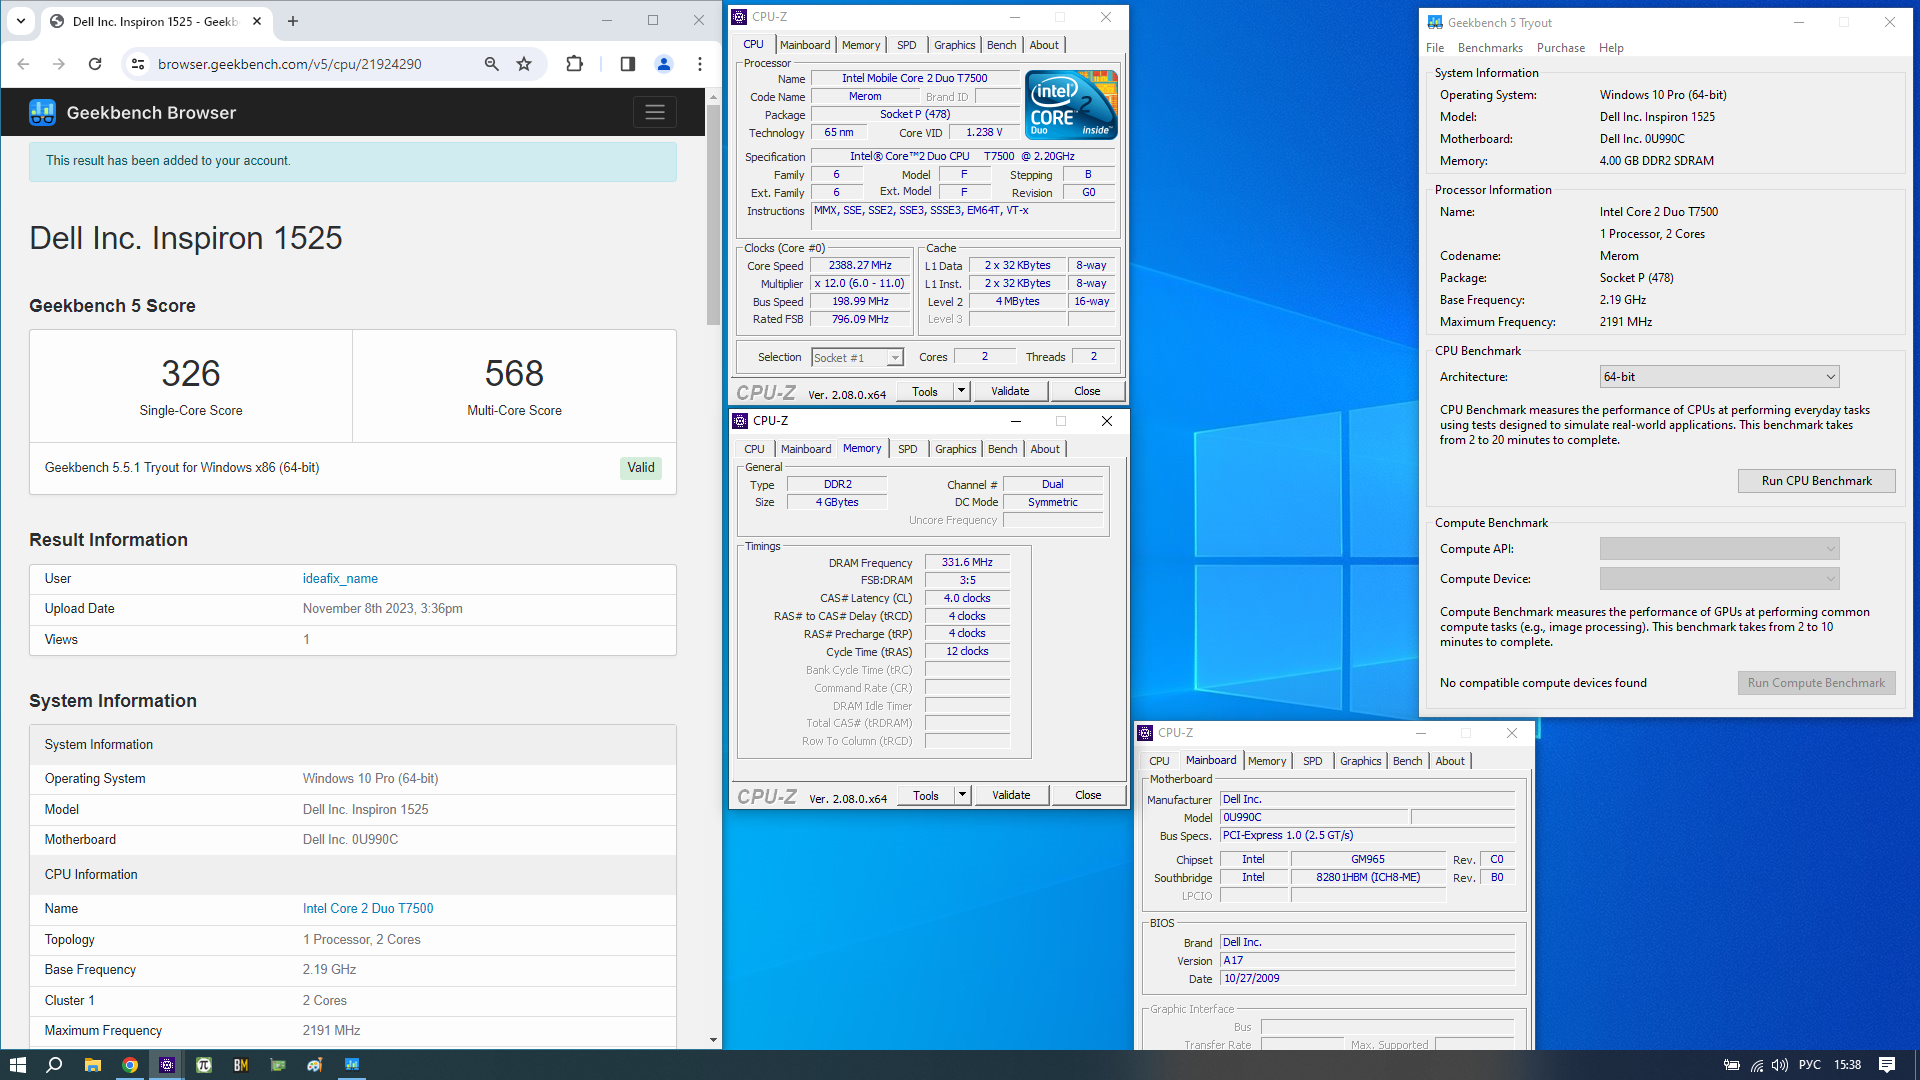The width and height of the screenshot is (1920, 1080).
Task: Switch language via РУС indicator
Action: click(x=1809, y=1065)
